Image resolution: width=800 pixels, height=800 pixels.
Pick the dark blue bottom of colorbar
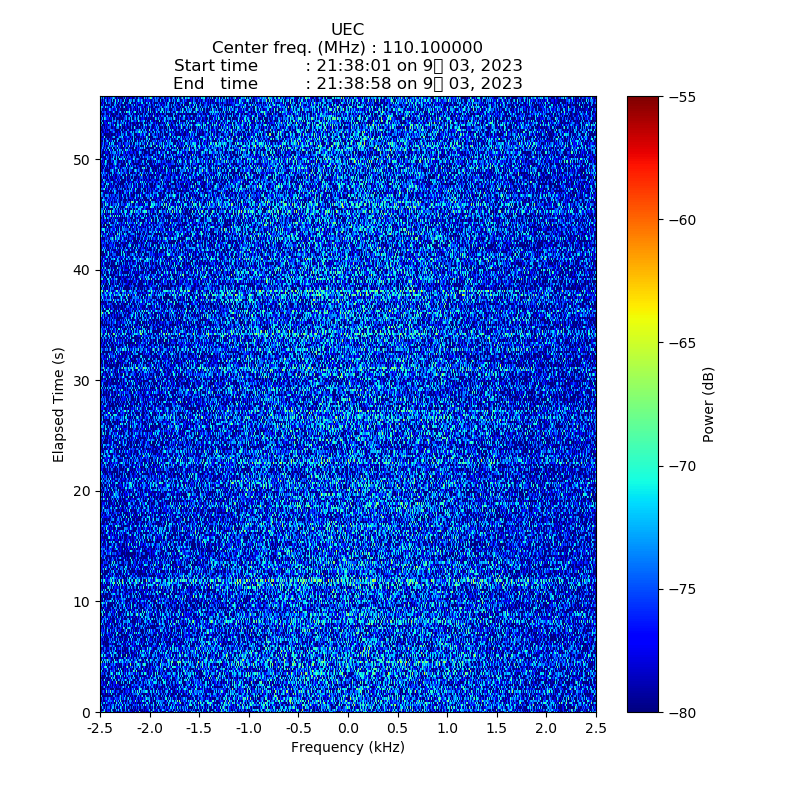point(643,706)
